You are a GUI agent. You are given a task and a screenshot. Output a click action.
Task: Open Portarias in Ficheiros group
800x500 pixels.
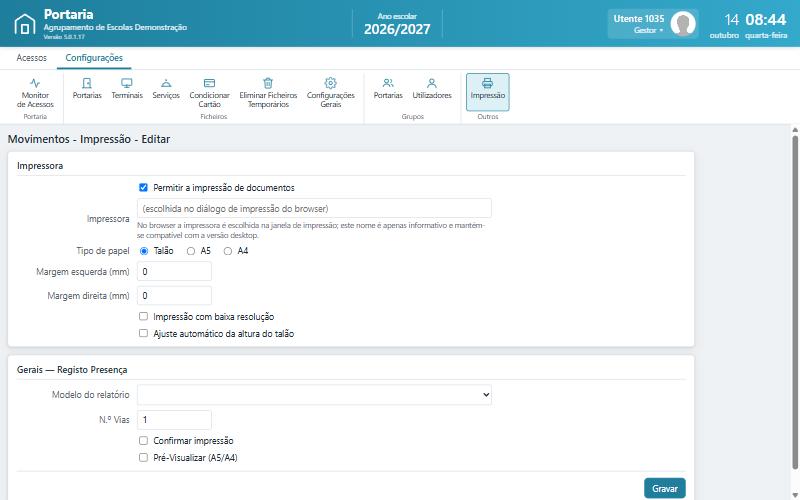pyautogui.click(x=87, y=88)
